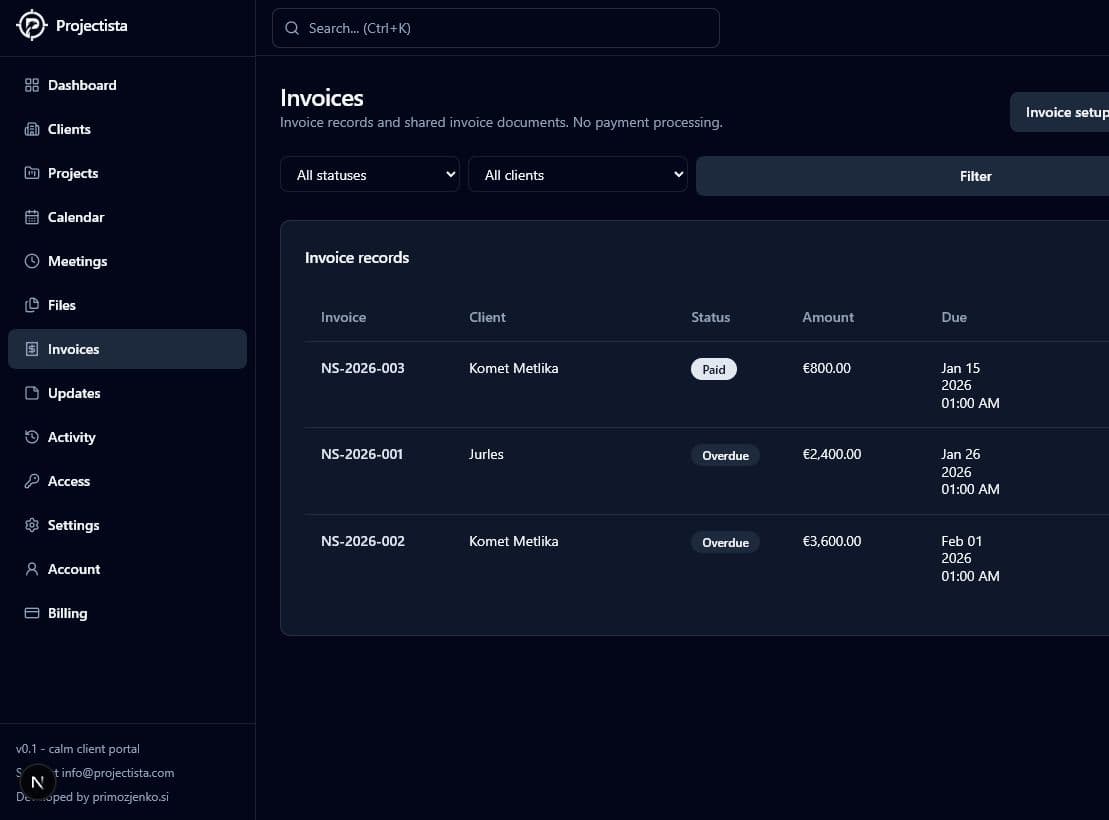Click the Dashboard grid icon
1109x820 pixels.
click(32, 85)
